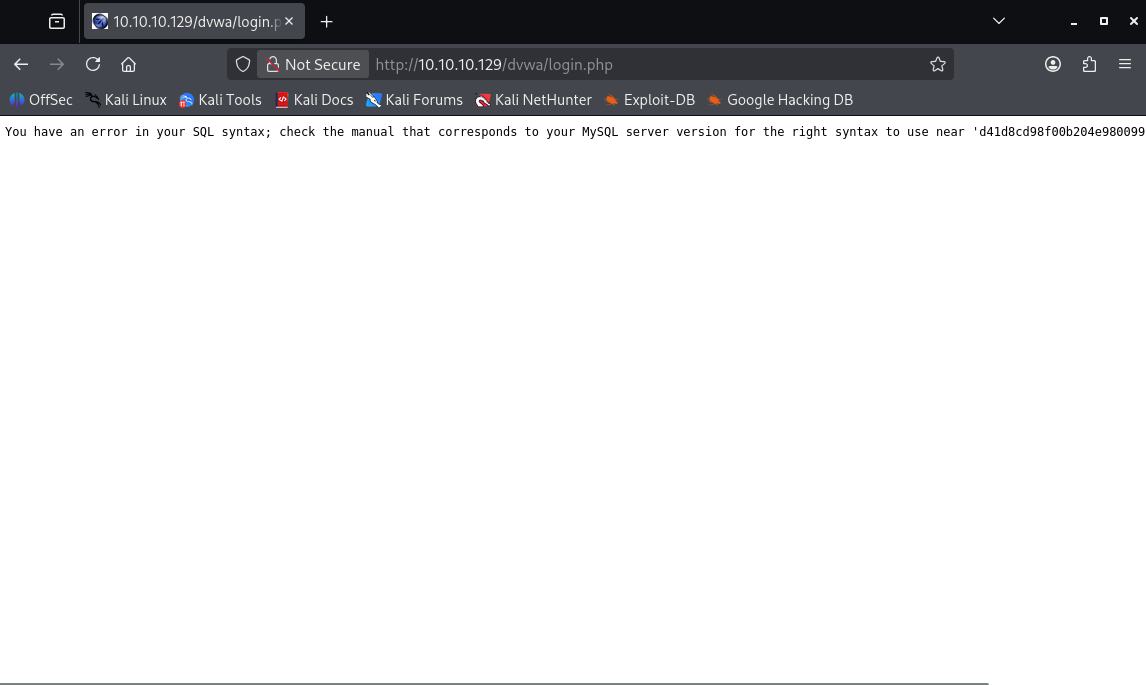The width and height of the screenshot is (1146, 685).
Task: Expand the list all tabs dropdown
Action: pyautogui.click(x=998, y=21)
